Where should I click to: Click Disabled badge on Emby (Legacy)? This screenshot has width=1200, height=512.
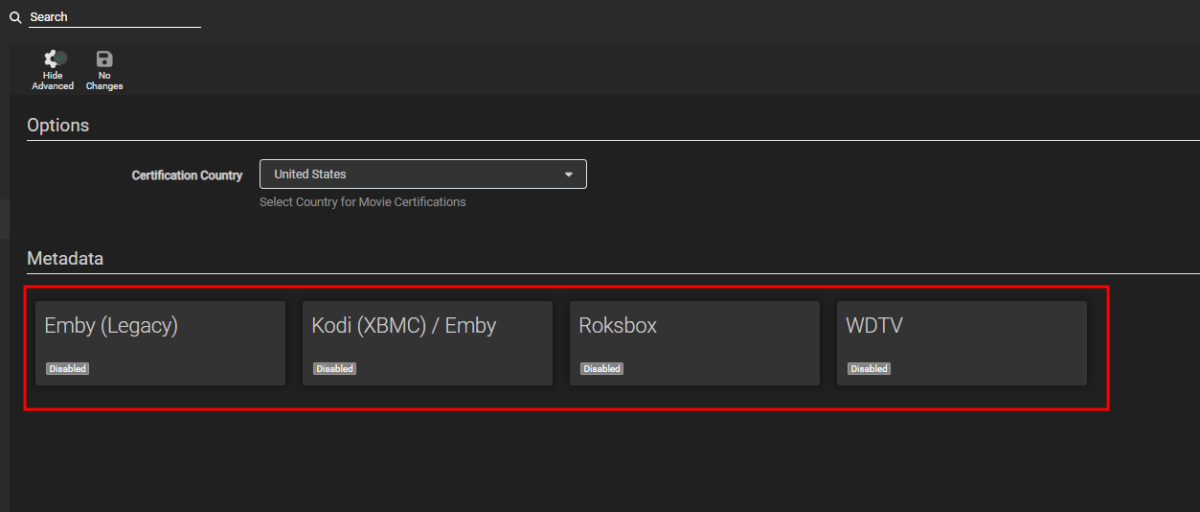[67, 368]
